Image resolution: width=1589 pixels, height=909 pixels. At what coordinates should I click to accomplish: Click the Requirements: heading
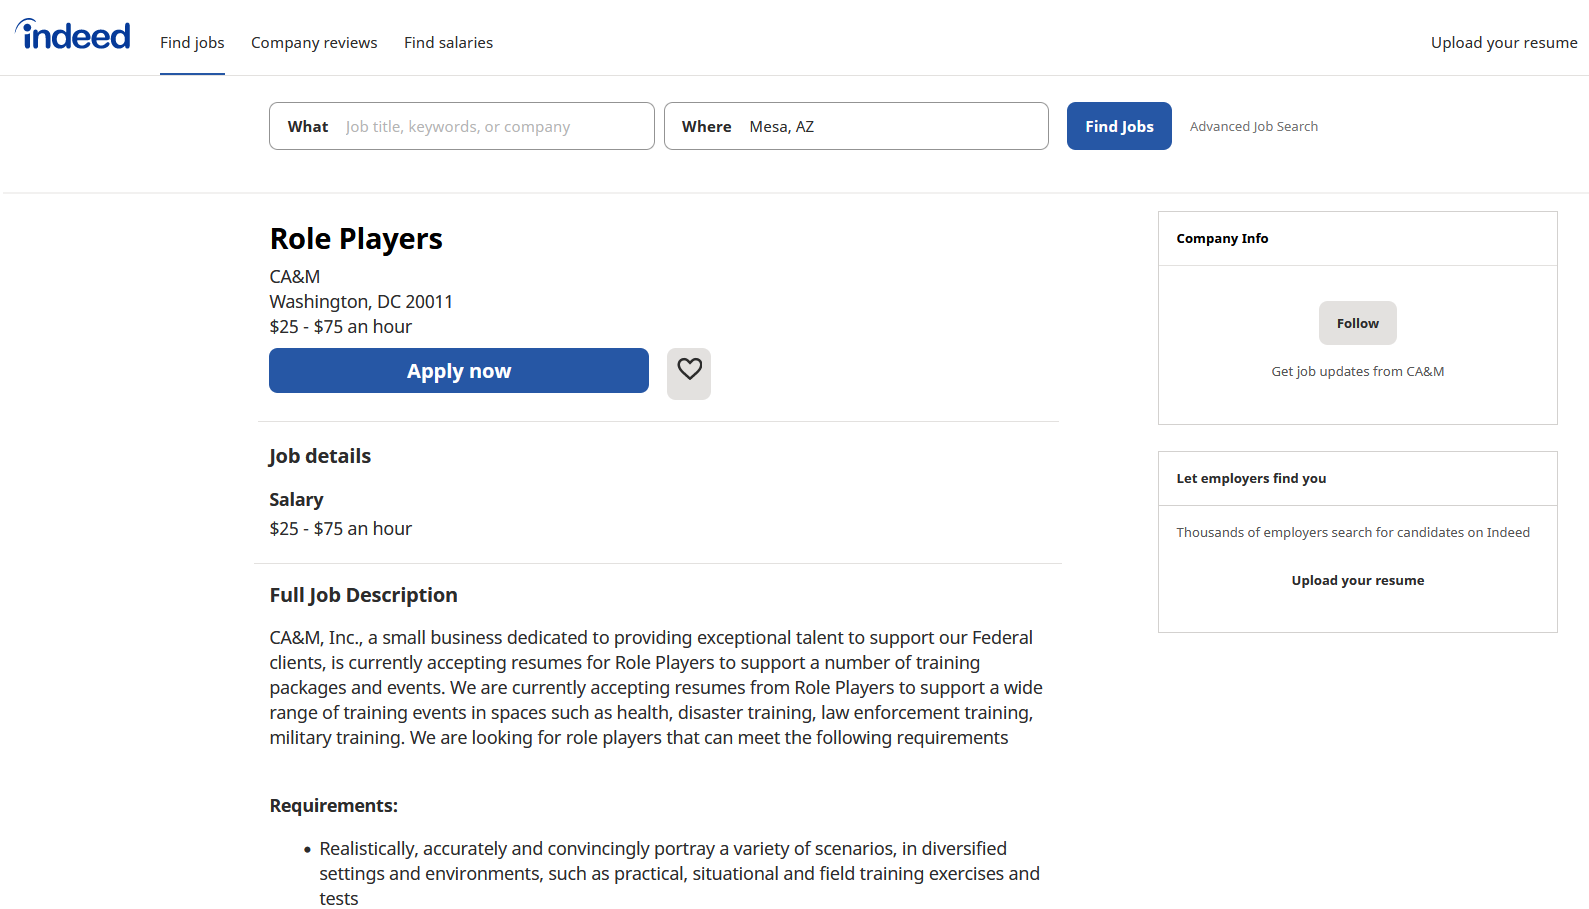334,806
